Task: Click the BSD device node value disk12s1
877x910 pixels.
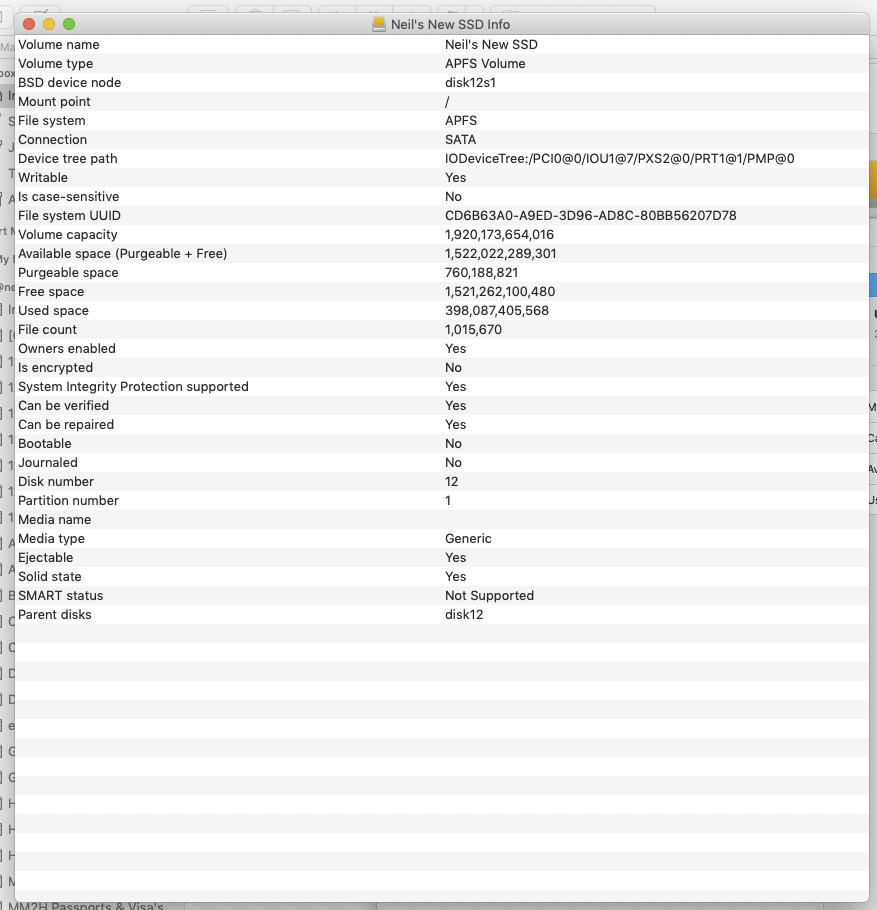Action: click(470, 82)
